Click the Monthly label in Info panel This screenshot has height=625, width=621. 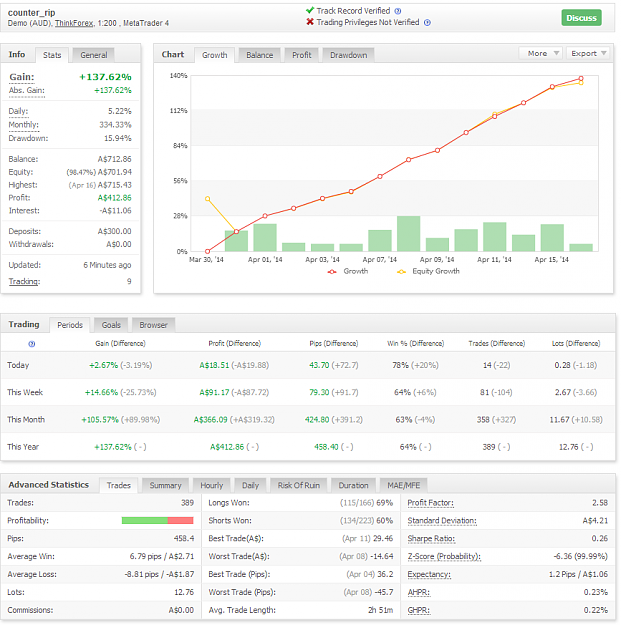[x=24, y=125]
